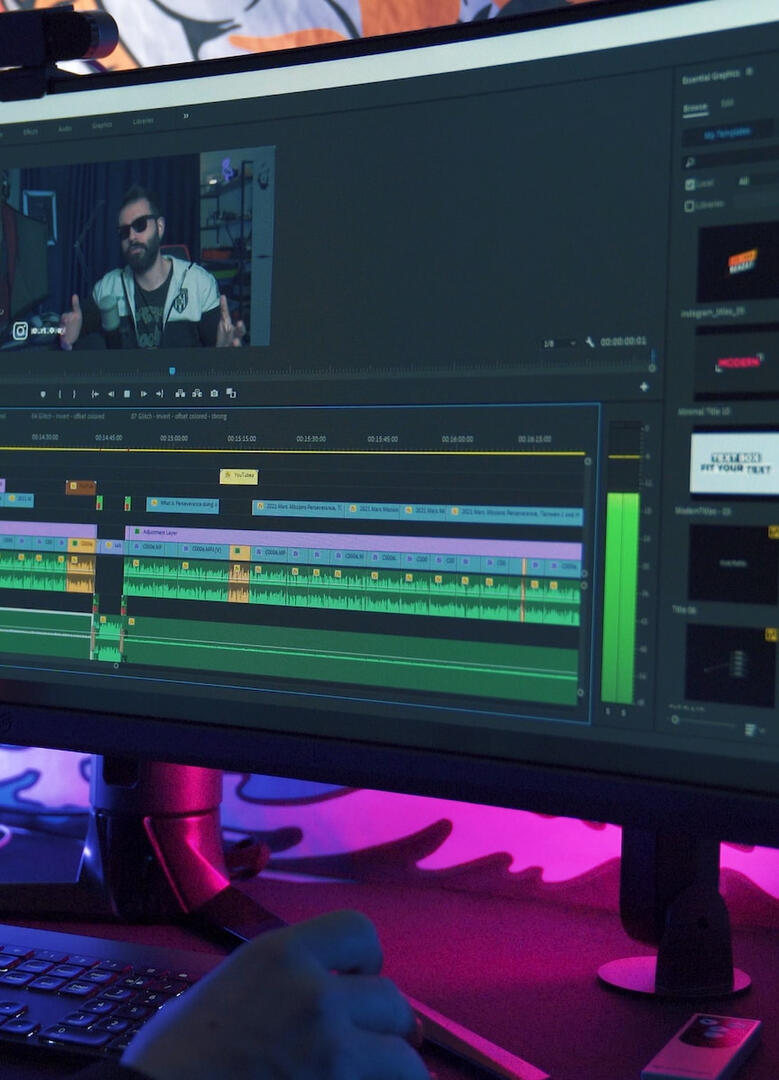Stop playback with the Stop button
779x1080 pixels.
127,394
